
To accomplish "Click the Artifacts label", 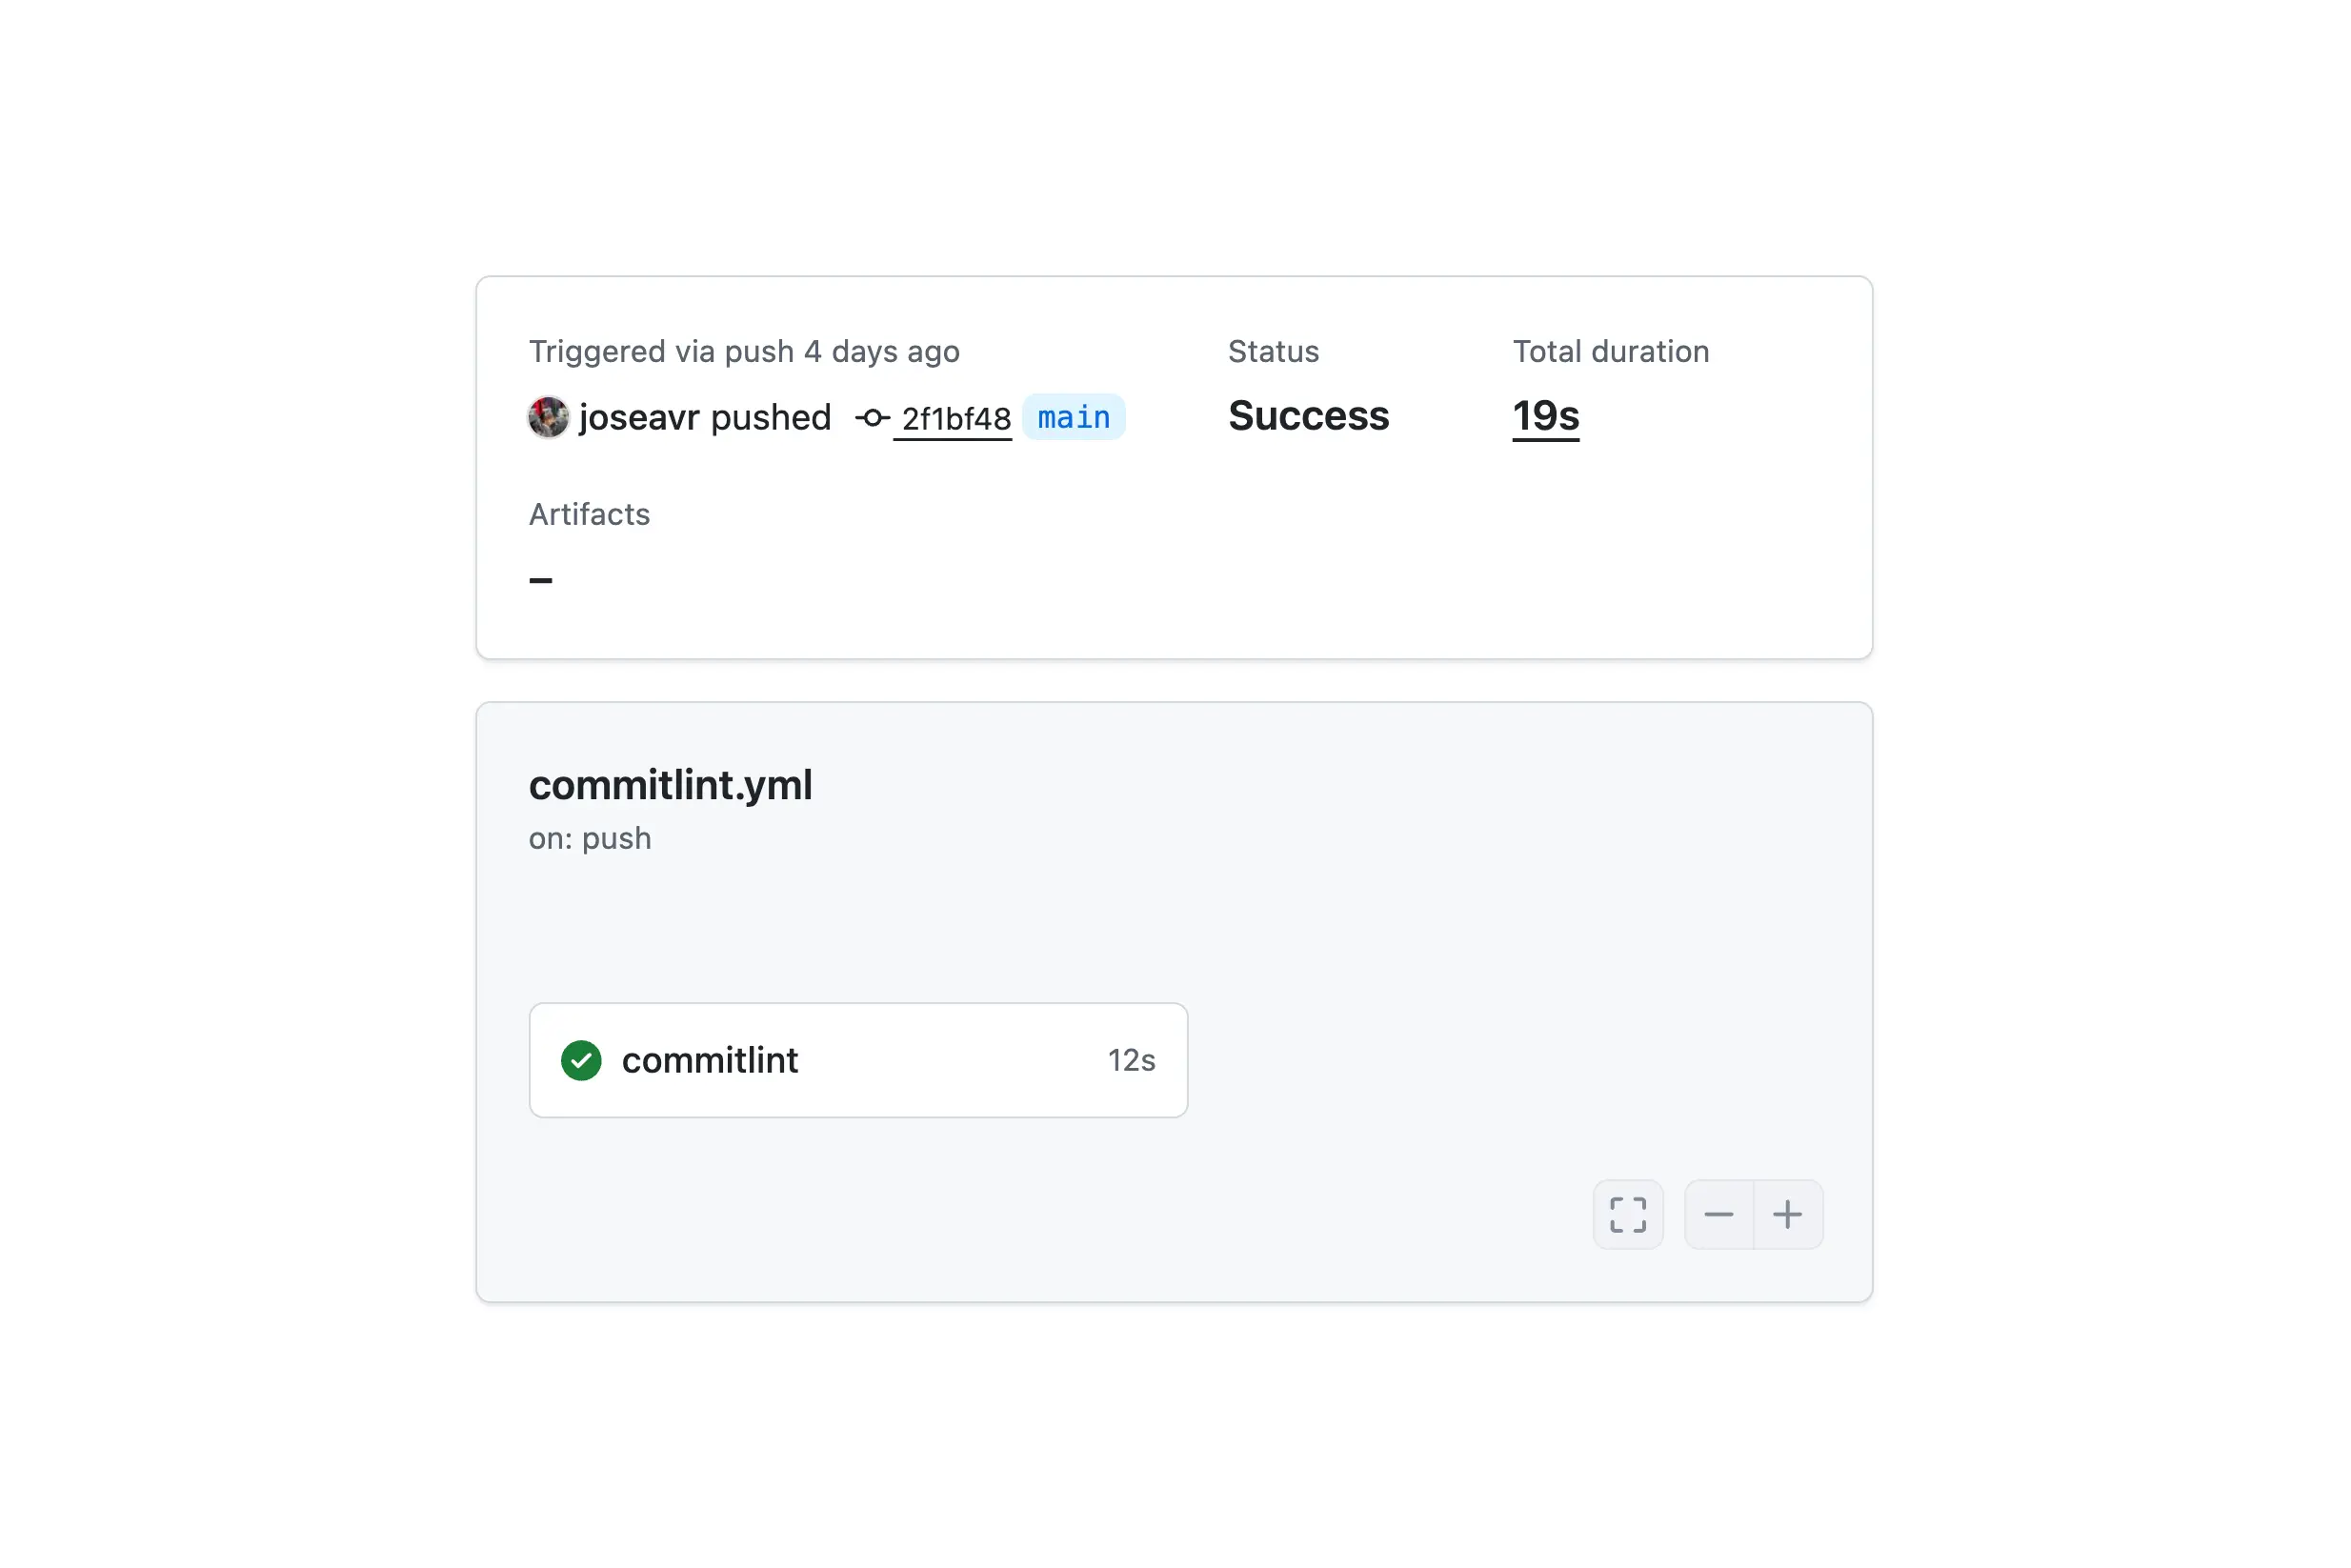I will click(x=589, y=514).
